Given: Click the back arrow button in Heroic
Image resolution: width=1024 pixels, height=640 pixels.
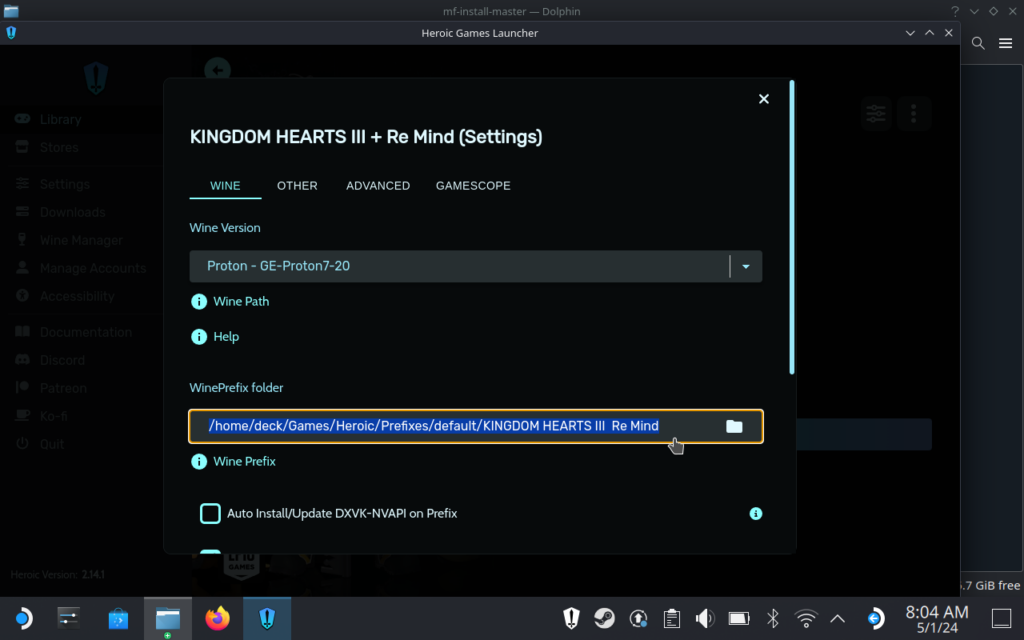Looking at the screenshot, I should point(217,70).
